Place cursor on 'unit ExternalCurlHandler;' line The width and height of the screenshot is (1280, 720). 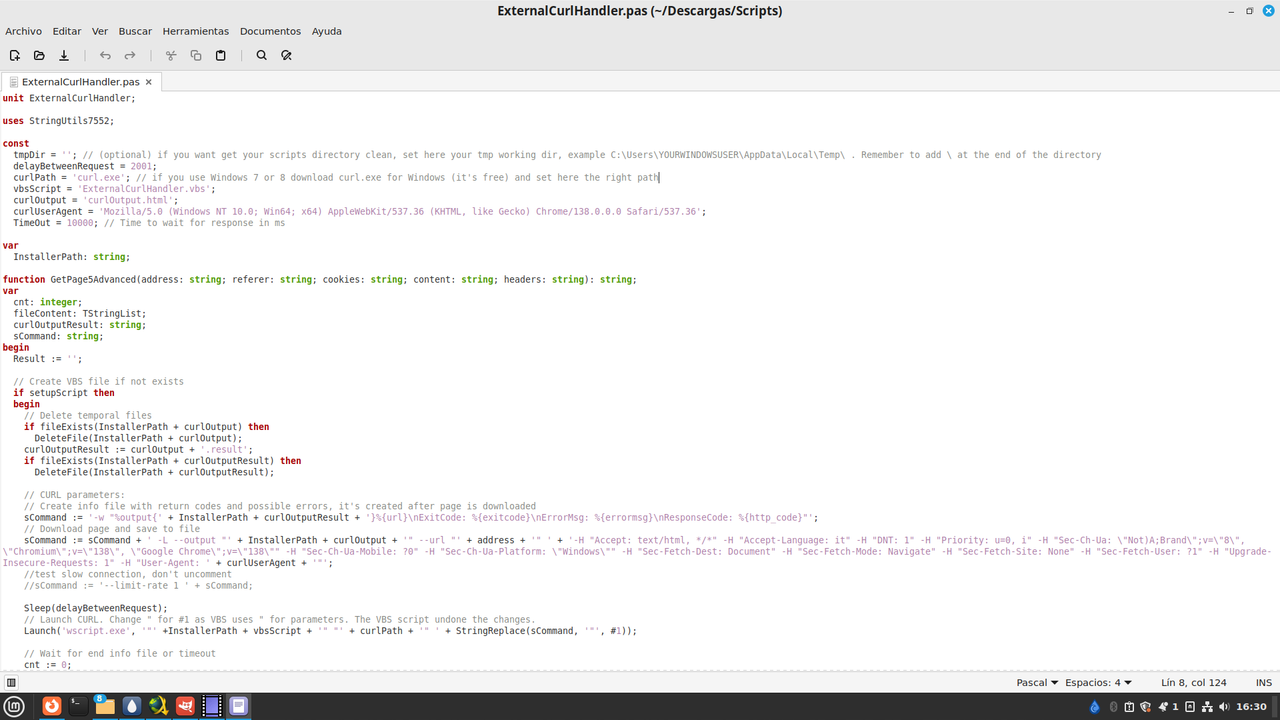point(69,98)
